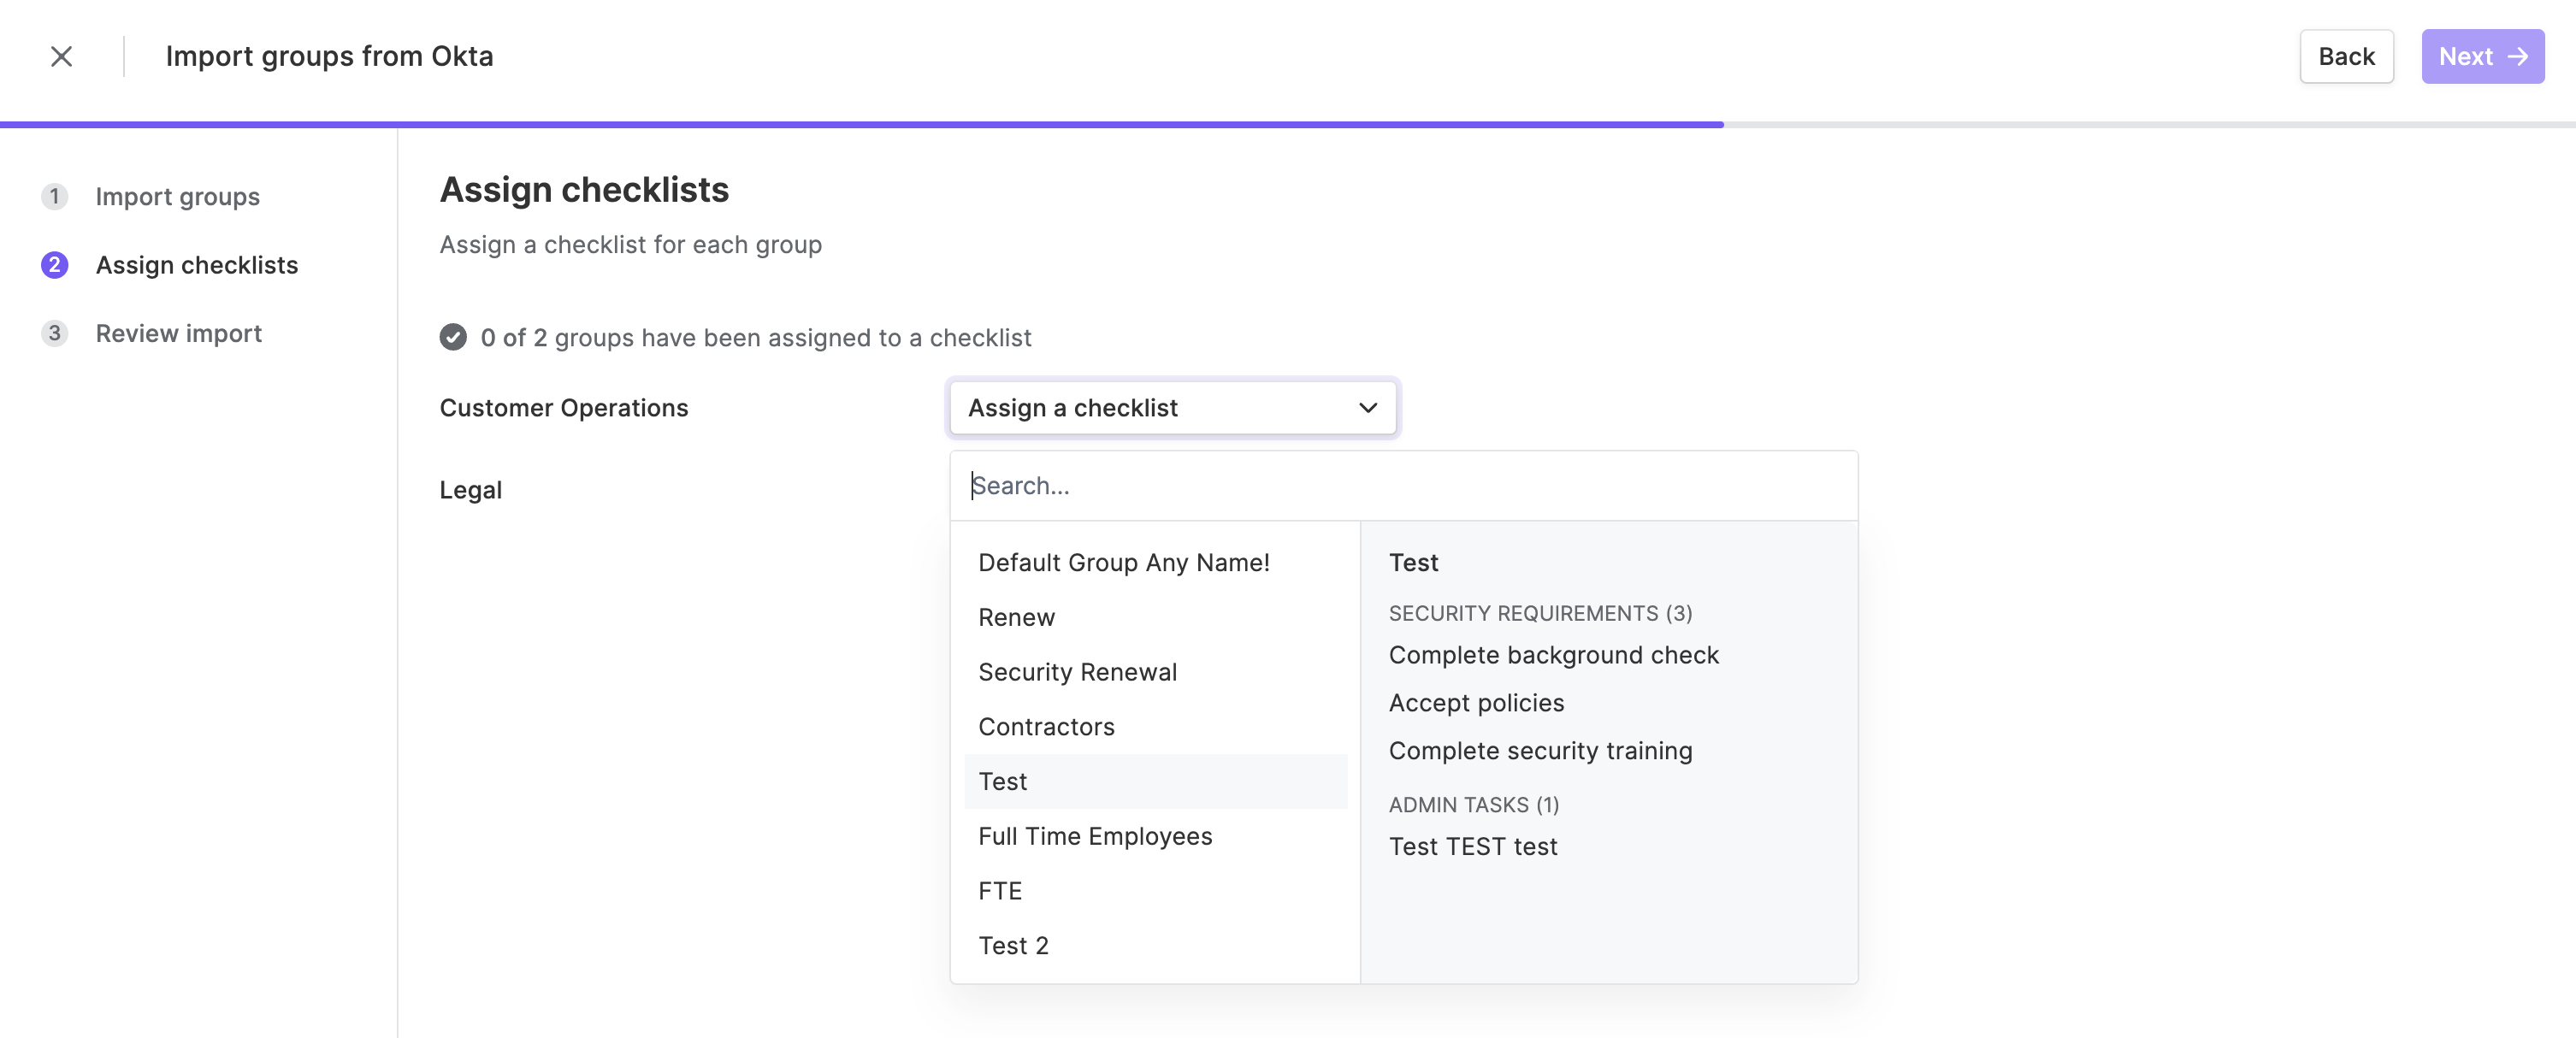Click the step 3 number badge
Screen dimensions: 2576x1038
click(x=54, y=333)
